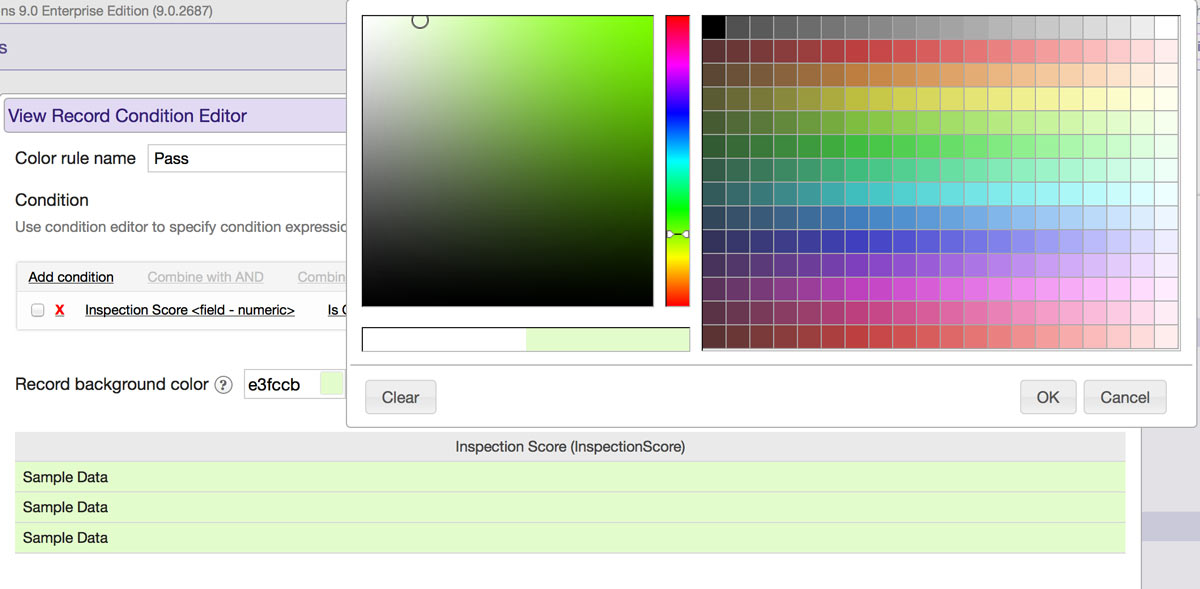Screen dimensions: 1200x589
Task: Pick the pure white palette swatch
Action: point(1166,27)
